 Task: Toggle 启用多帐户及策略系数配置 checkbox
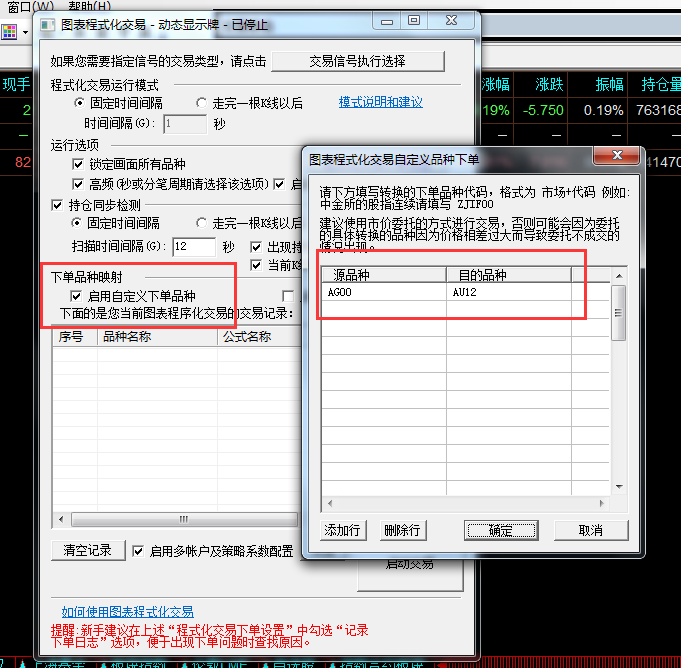pyautogui.click(x=139, y=550)
